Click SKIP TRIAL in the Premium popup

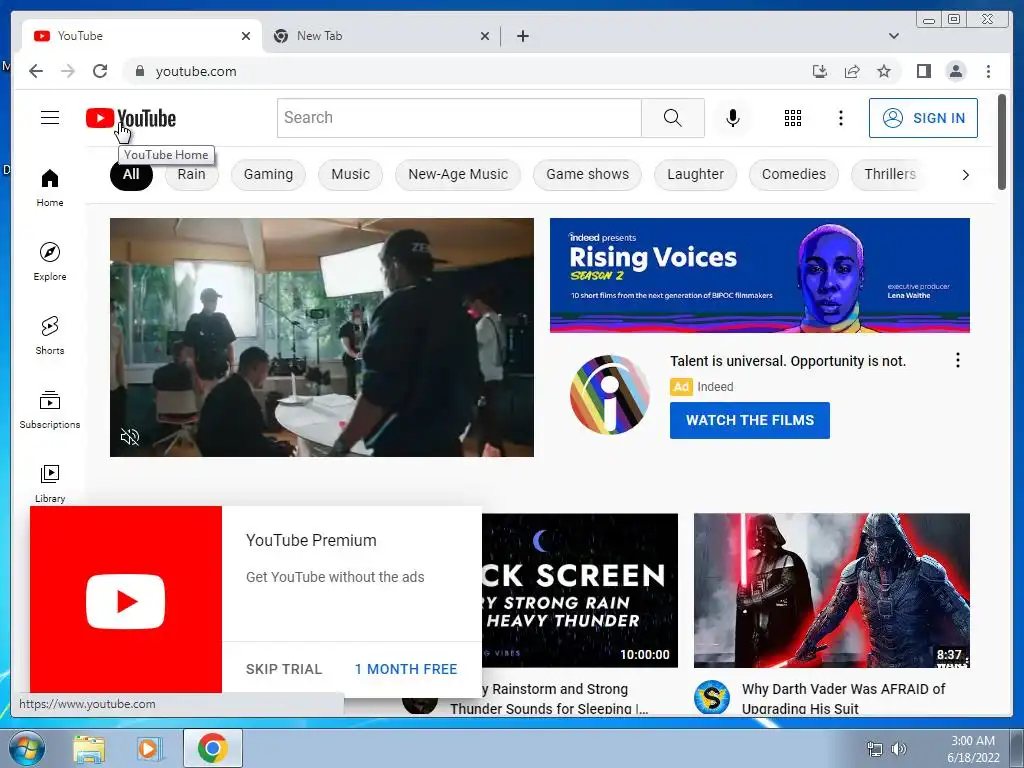tap(284, 669)
